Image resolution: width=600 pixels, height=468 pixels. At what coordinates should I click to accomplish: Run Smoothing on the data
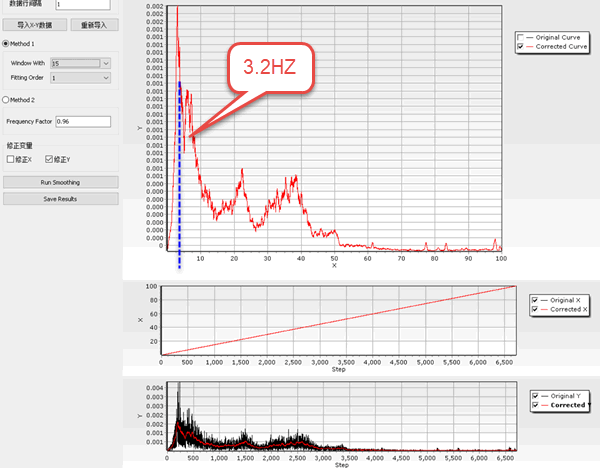click(60, 183)
